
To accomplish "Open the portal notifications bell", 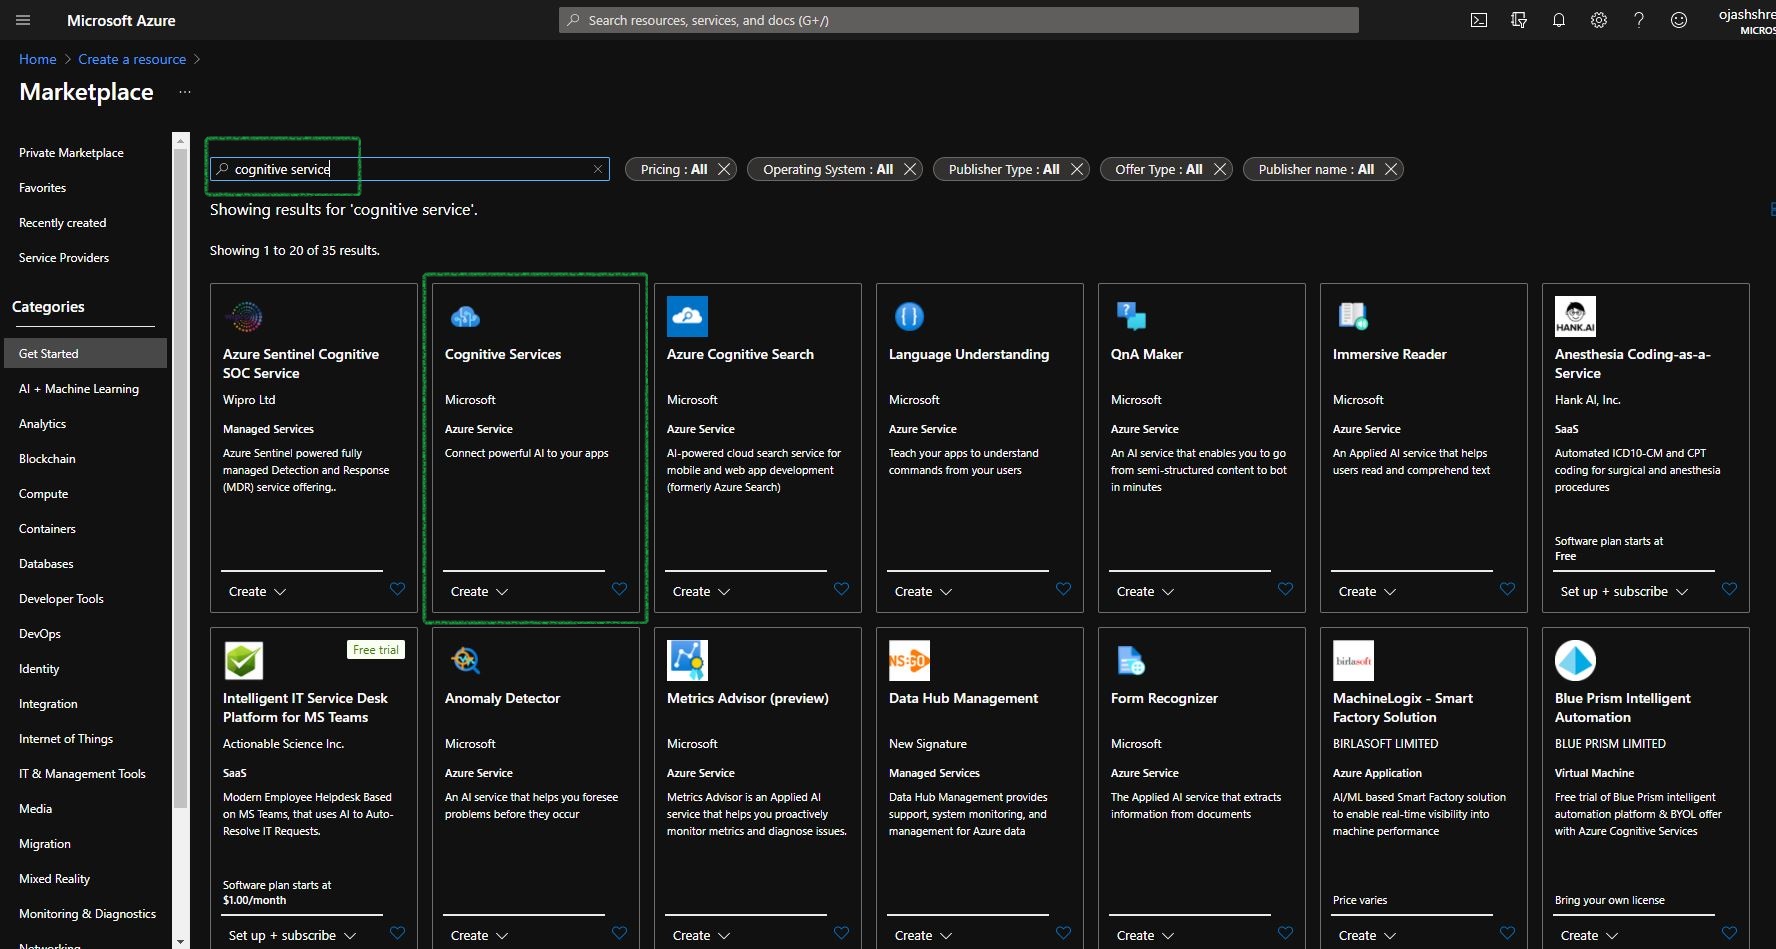I will click(x=1558, y=20).
